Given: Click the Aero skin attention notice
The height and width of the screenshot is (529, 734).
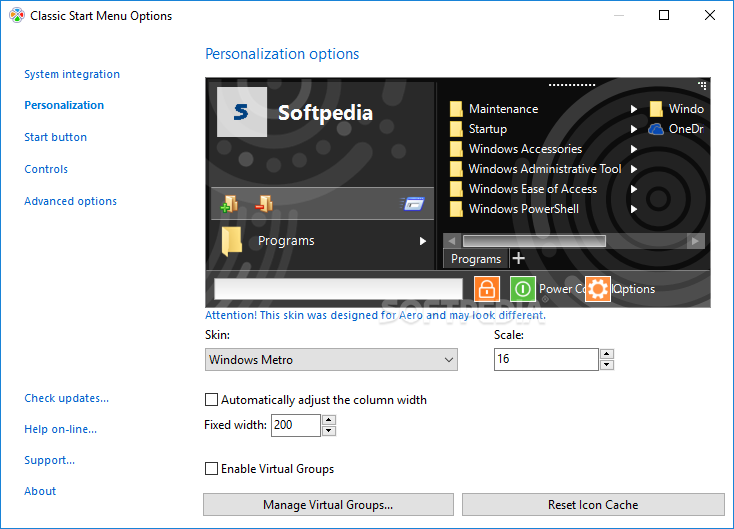Looking at the screenshot, I should [x=375, y=315].
